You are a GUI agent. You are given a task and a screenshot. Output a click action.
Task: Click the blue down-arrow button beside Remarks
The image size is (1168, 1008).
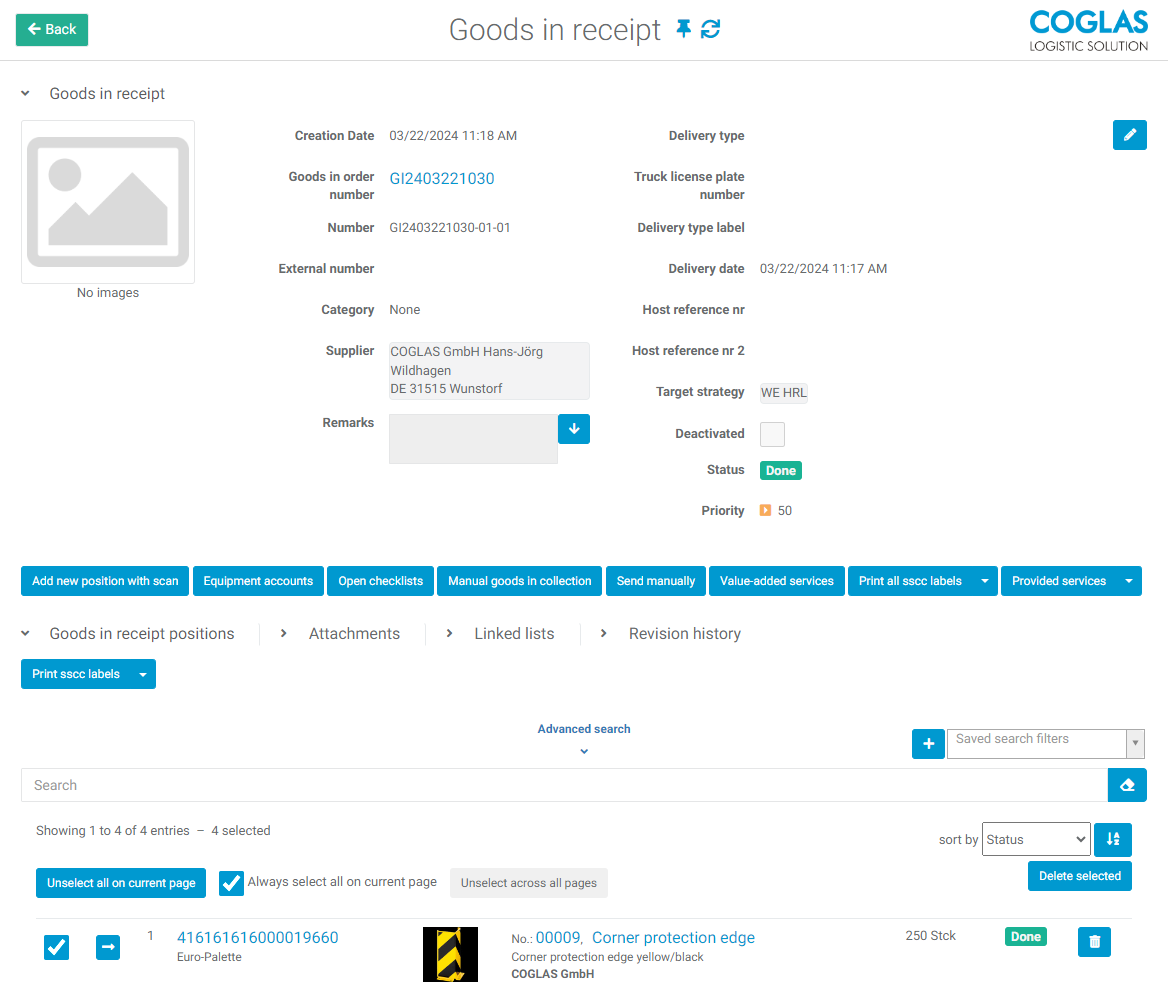pyautogui.click(x=574, y=429)
